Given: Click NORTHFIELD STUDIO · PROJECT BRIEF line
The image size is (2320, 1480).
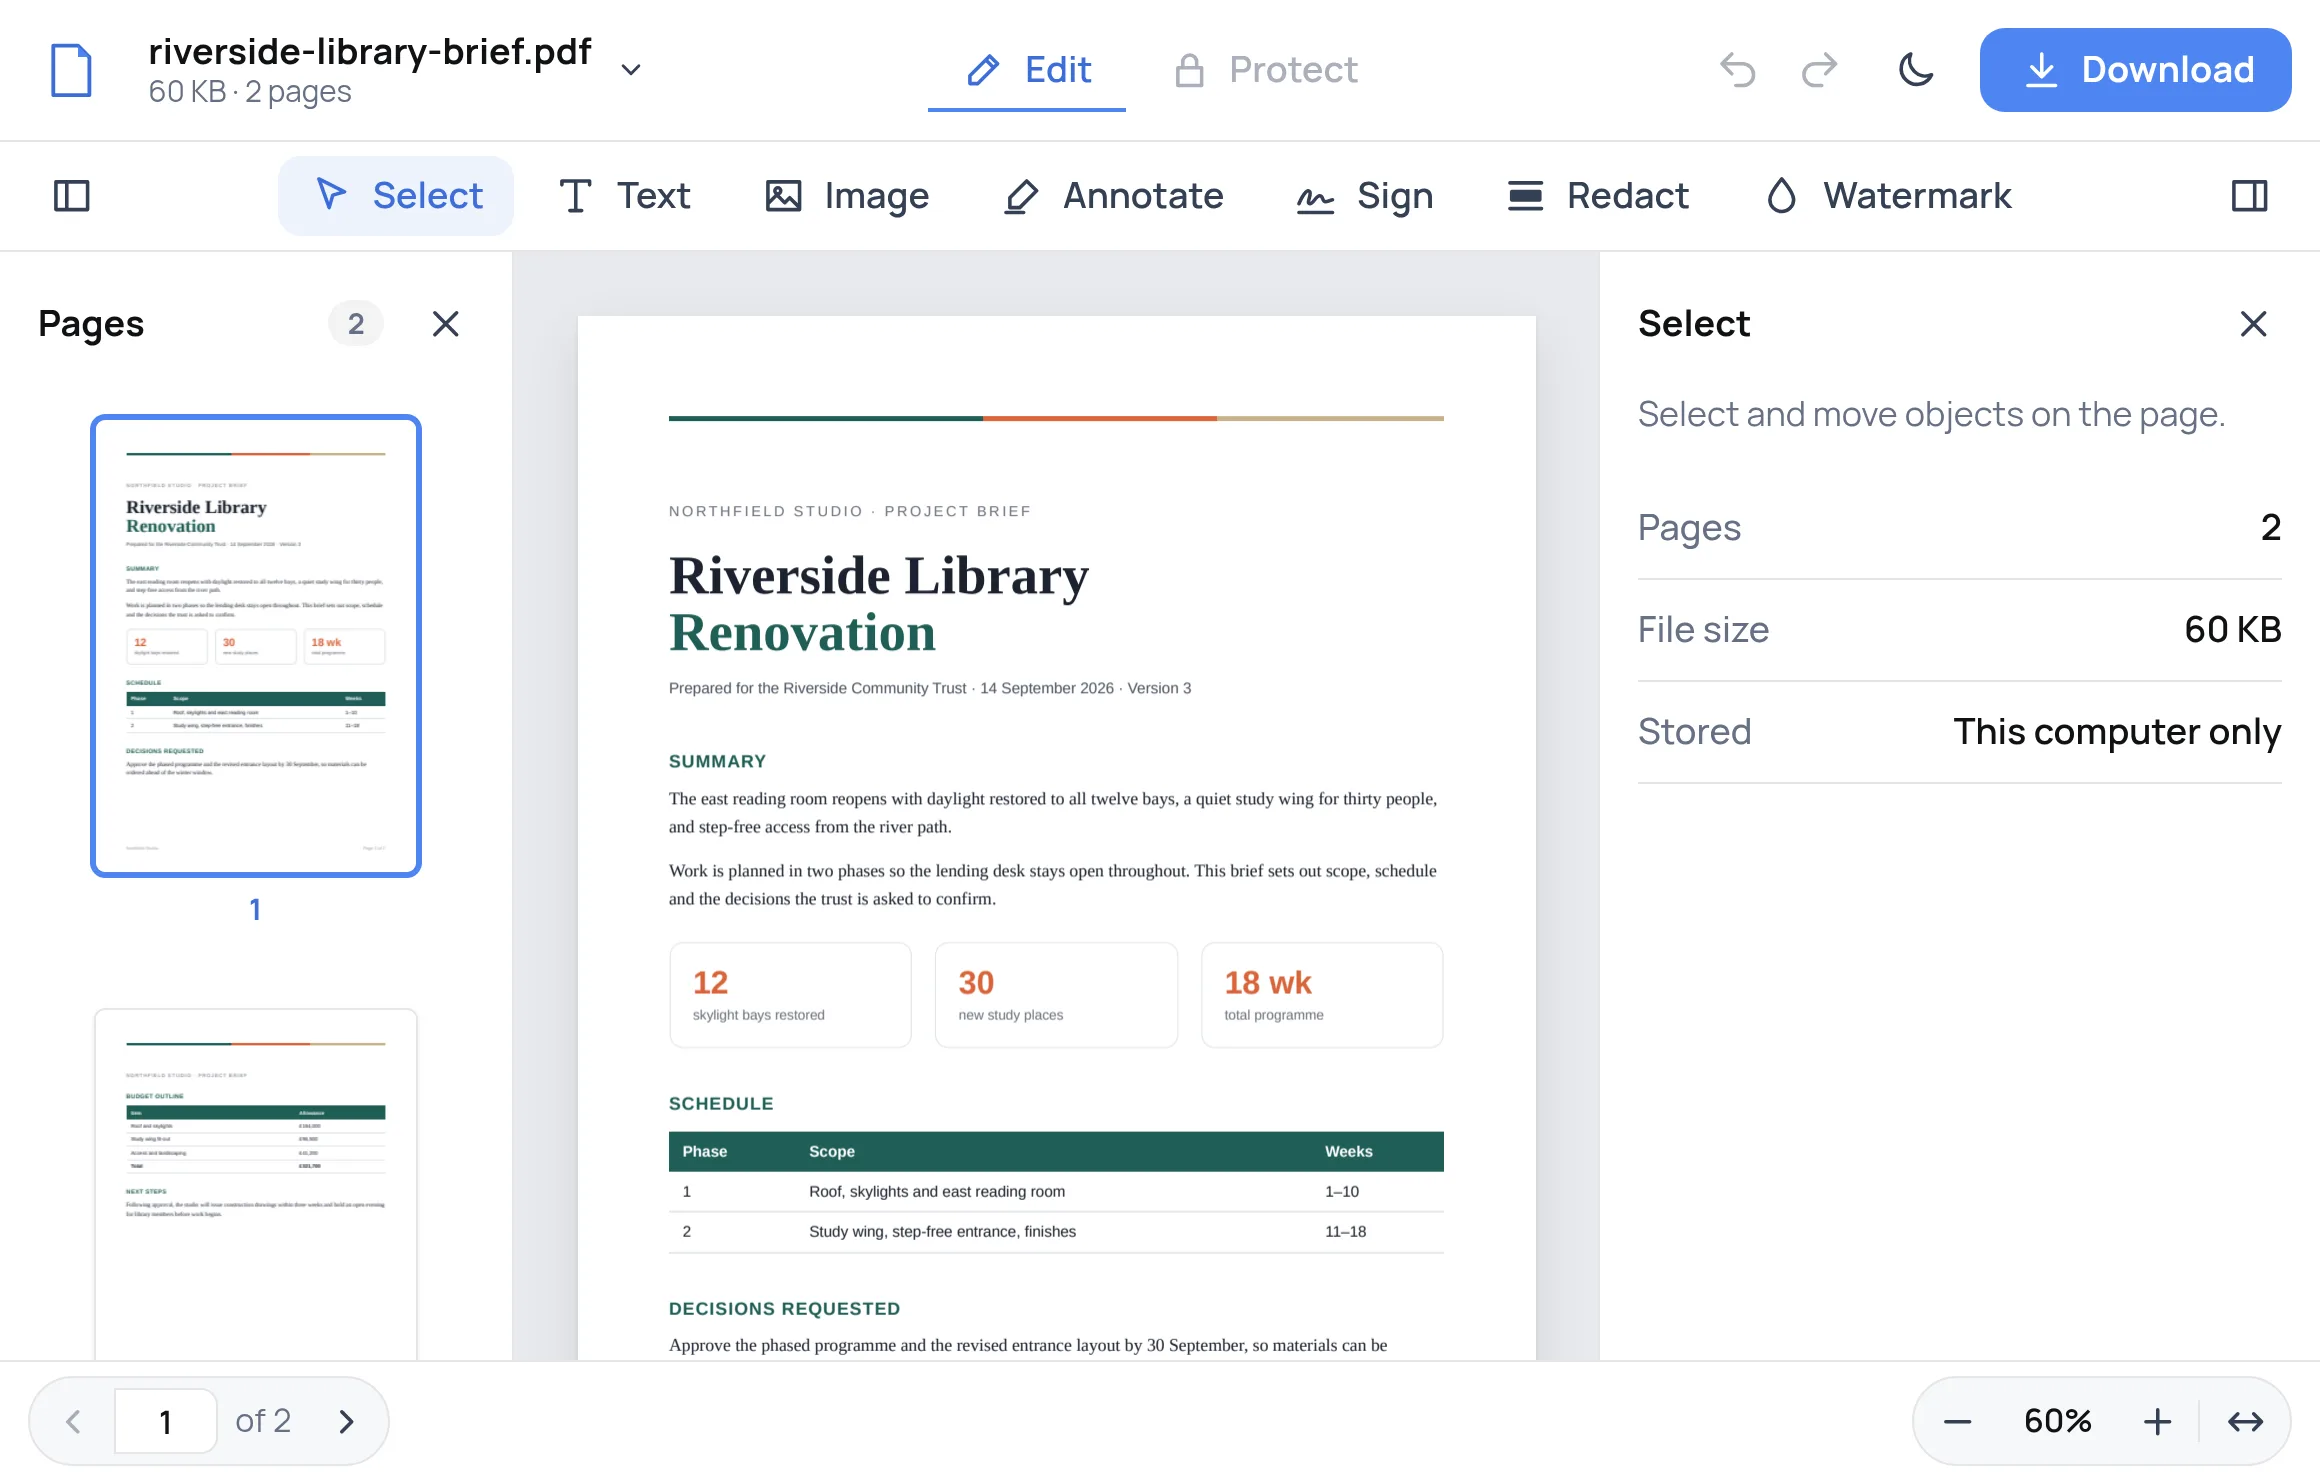Looking at the screenshot, I should (850, 511).
